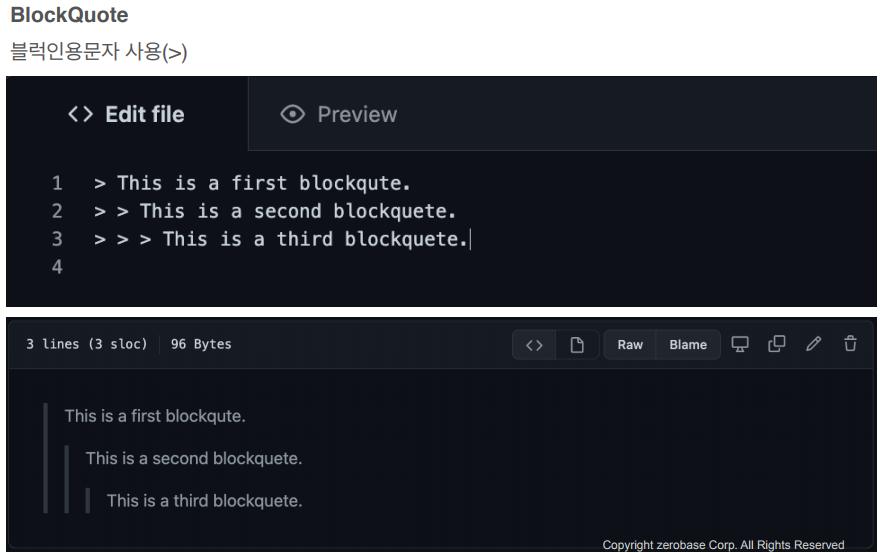Image resolution: width=881 pixels, height=553 pixels.
Task: Click rendered third blockquete text
Action: click(205, 501)
